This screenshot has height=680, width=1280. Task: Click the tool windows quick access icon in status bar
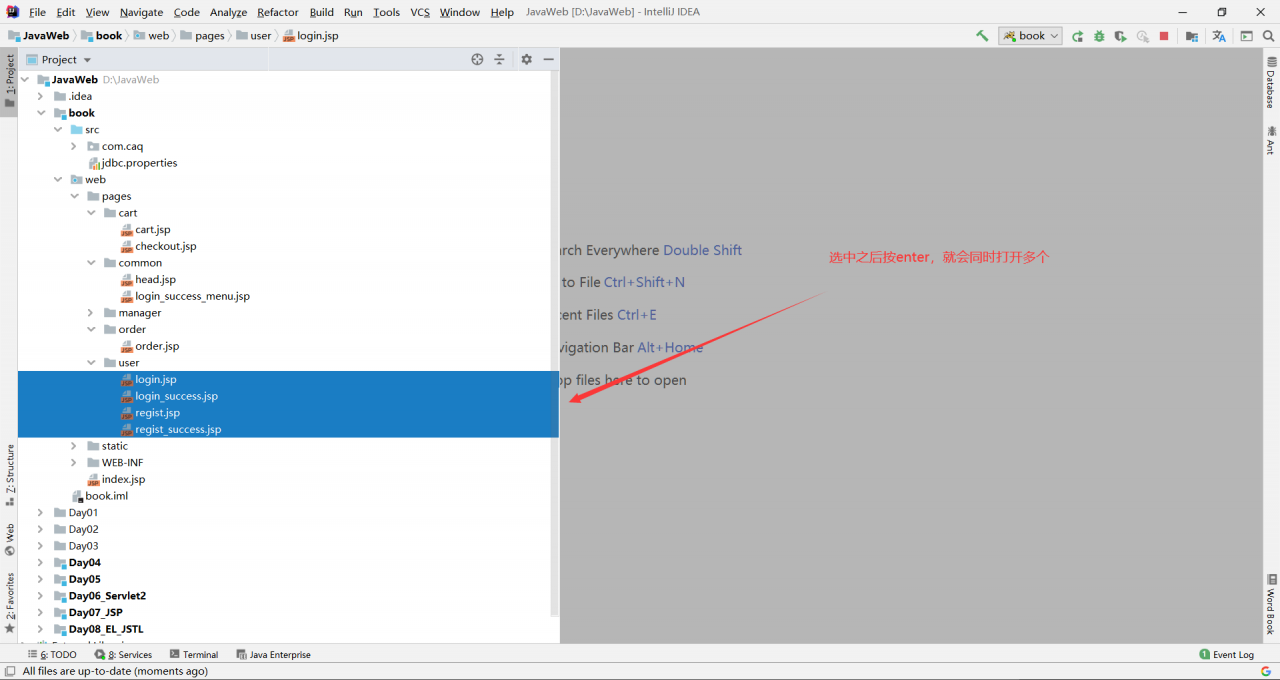[x=9, y=671]
